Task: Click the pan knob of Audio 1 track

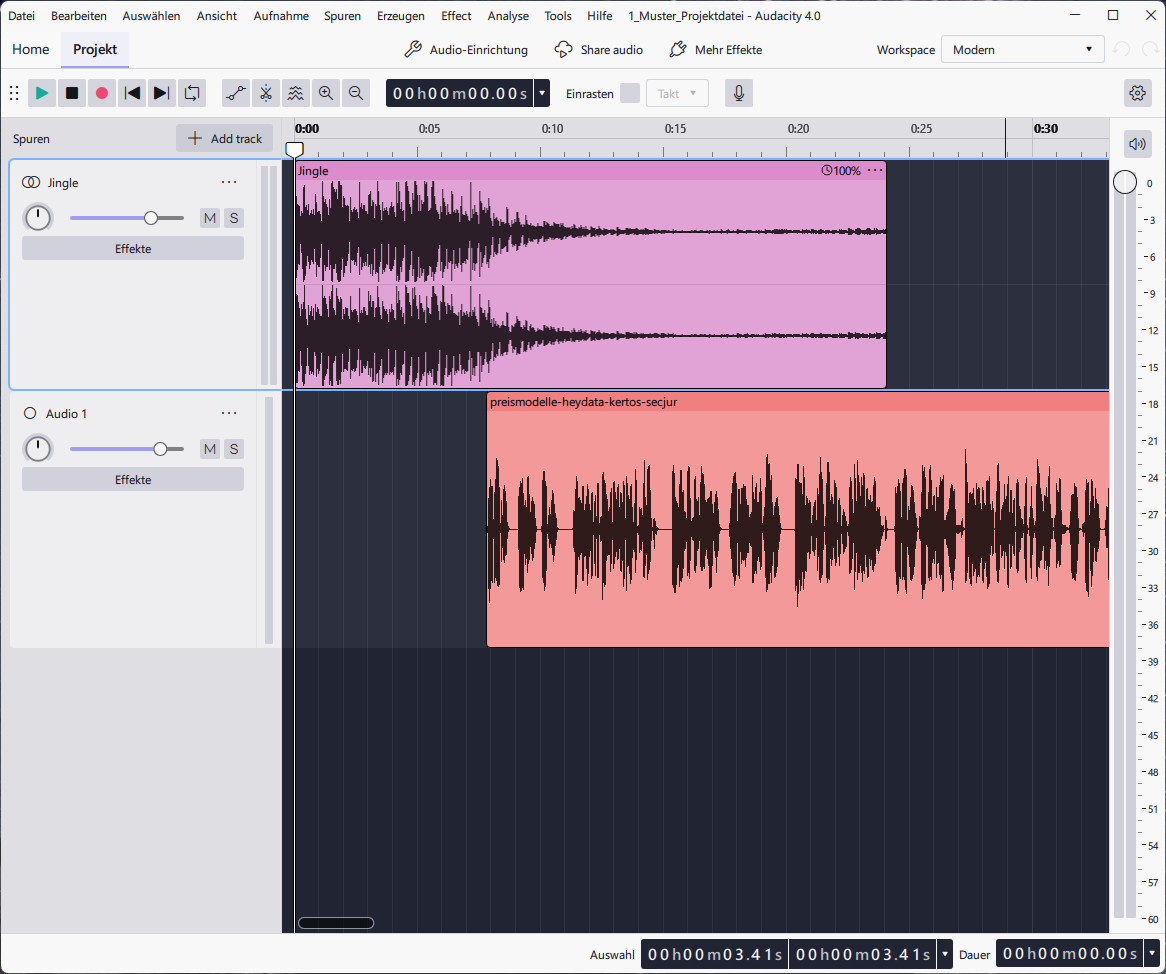Action: point(38,448)
